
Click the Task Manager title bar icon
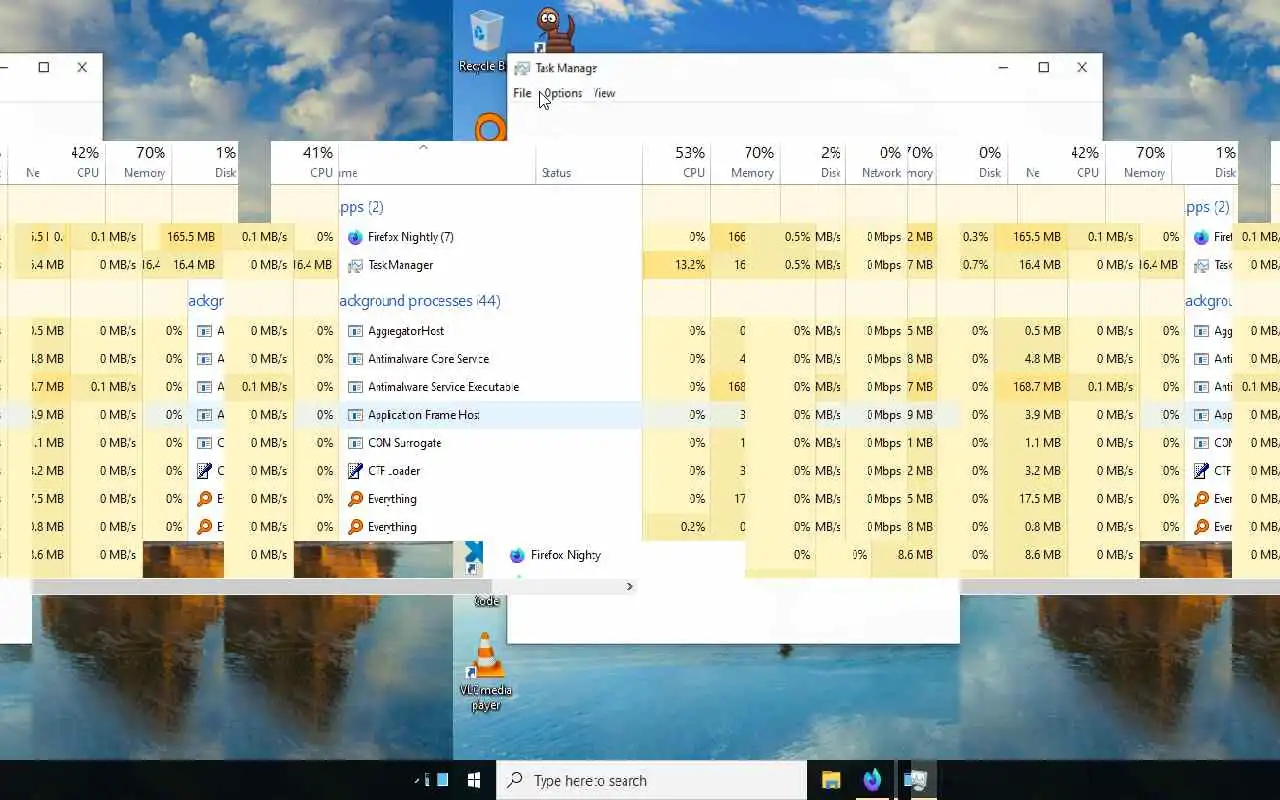point(521,68)
